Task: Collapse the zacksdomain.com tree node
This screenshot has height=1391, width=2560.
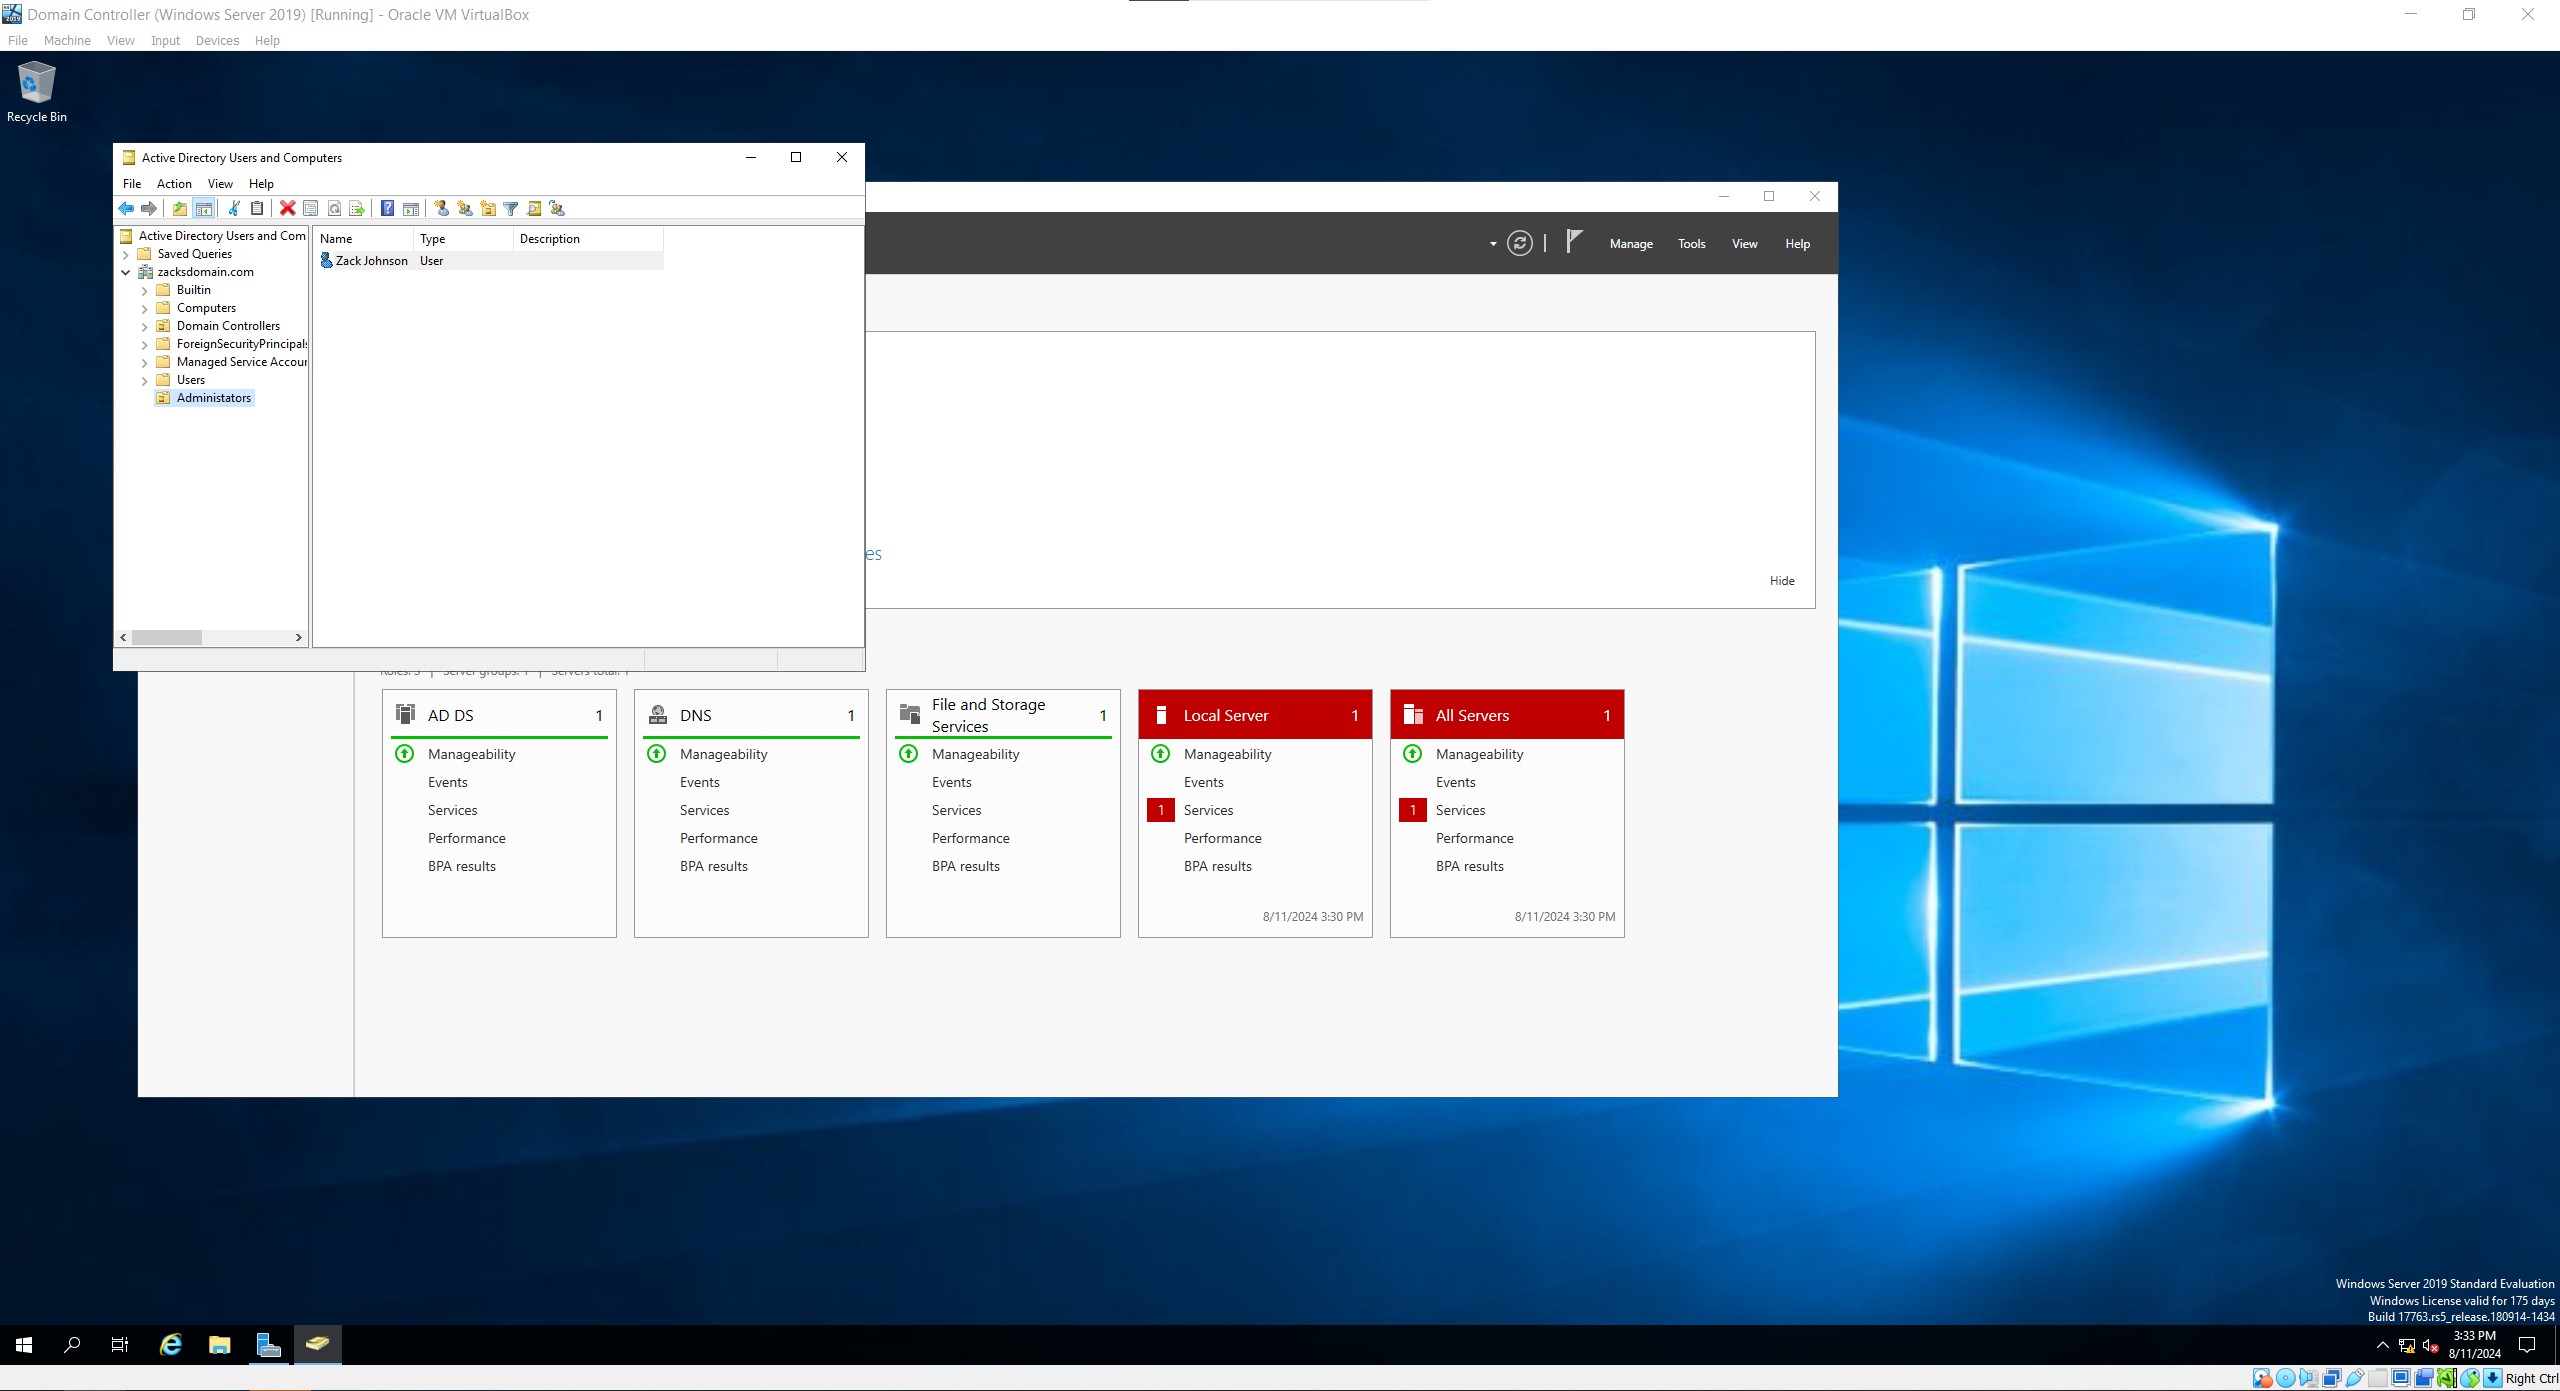Action: 126,271
